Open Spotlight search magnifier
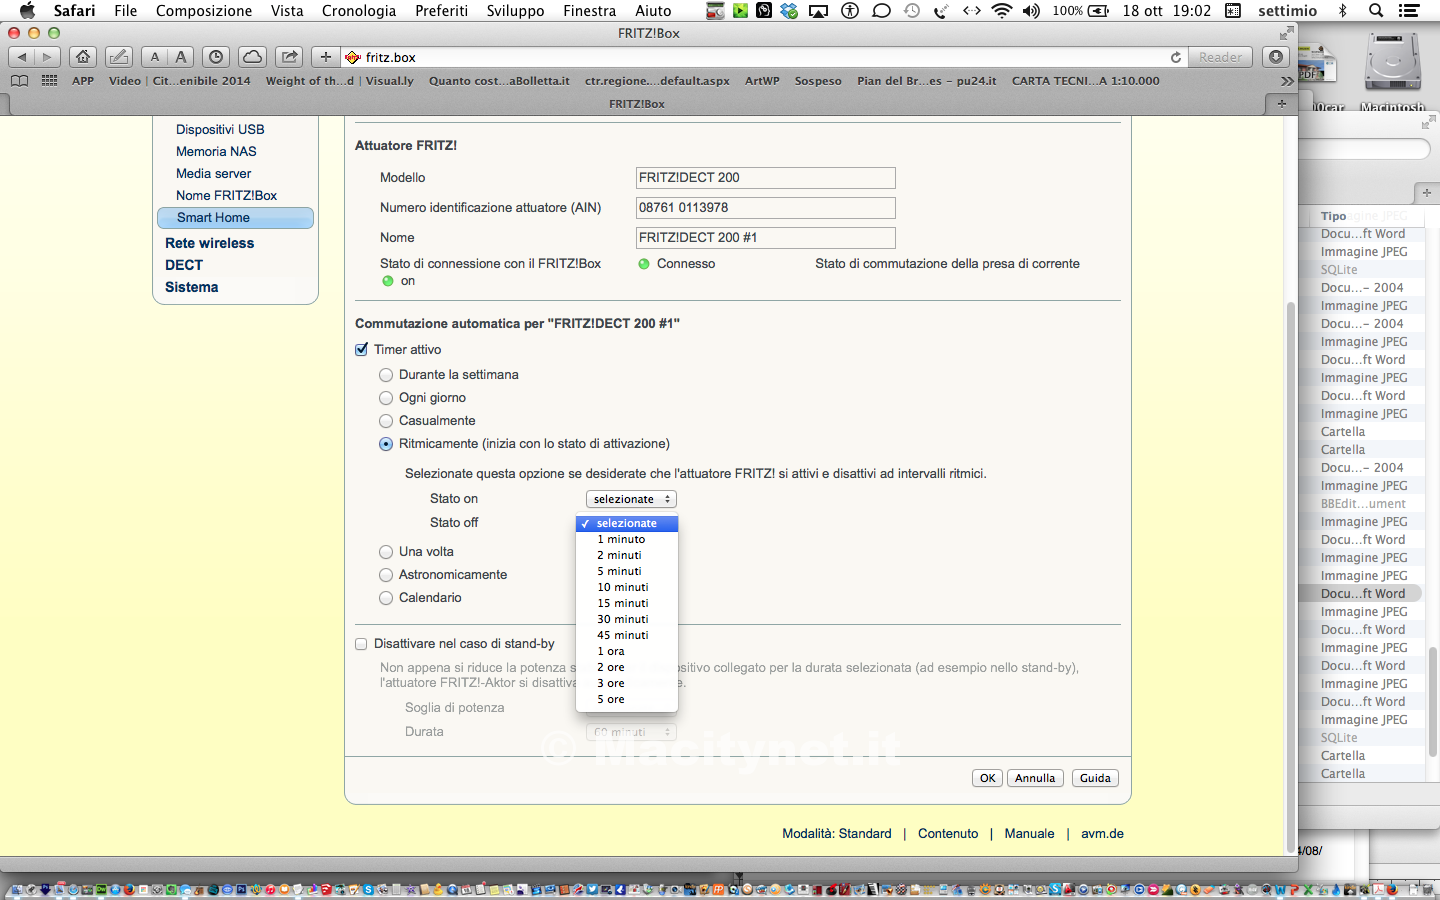This screenshot has width=1440, height=900. tap(1376, 11)
